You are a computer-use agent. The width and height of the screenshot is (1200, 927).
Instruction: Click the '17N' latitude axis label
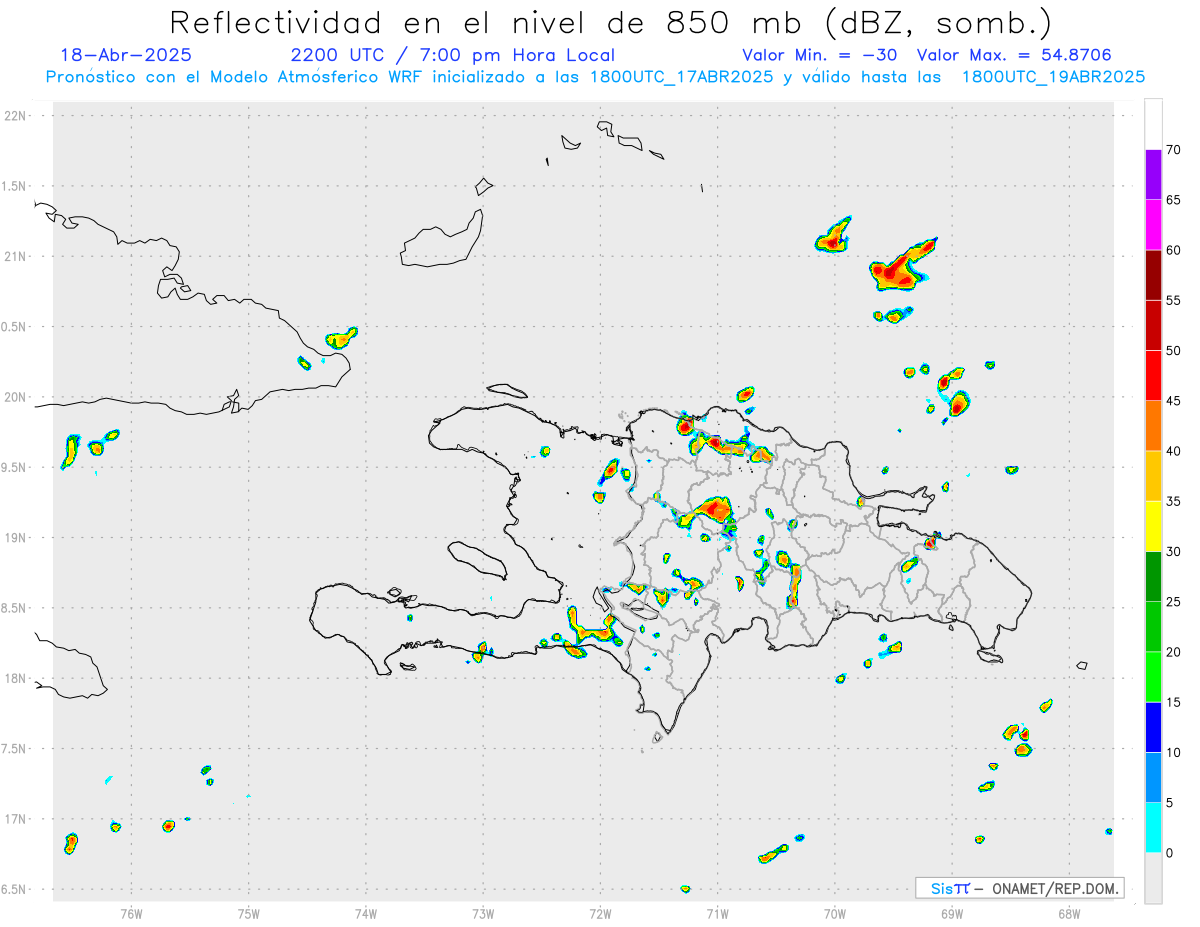[x=16, y=819]
